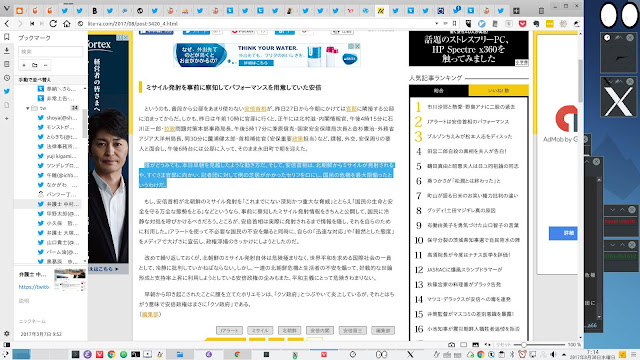Image resolution: width=640 pixels, height=360 pixels.
Task: Add new bookmark with the plus button
Action: 24,65
